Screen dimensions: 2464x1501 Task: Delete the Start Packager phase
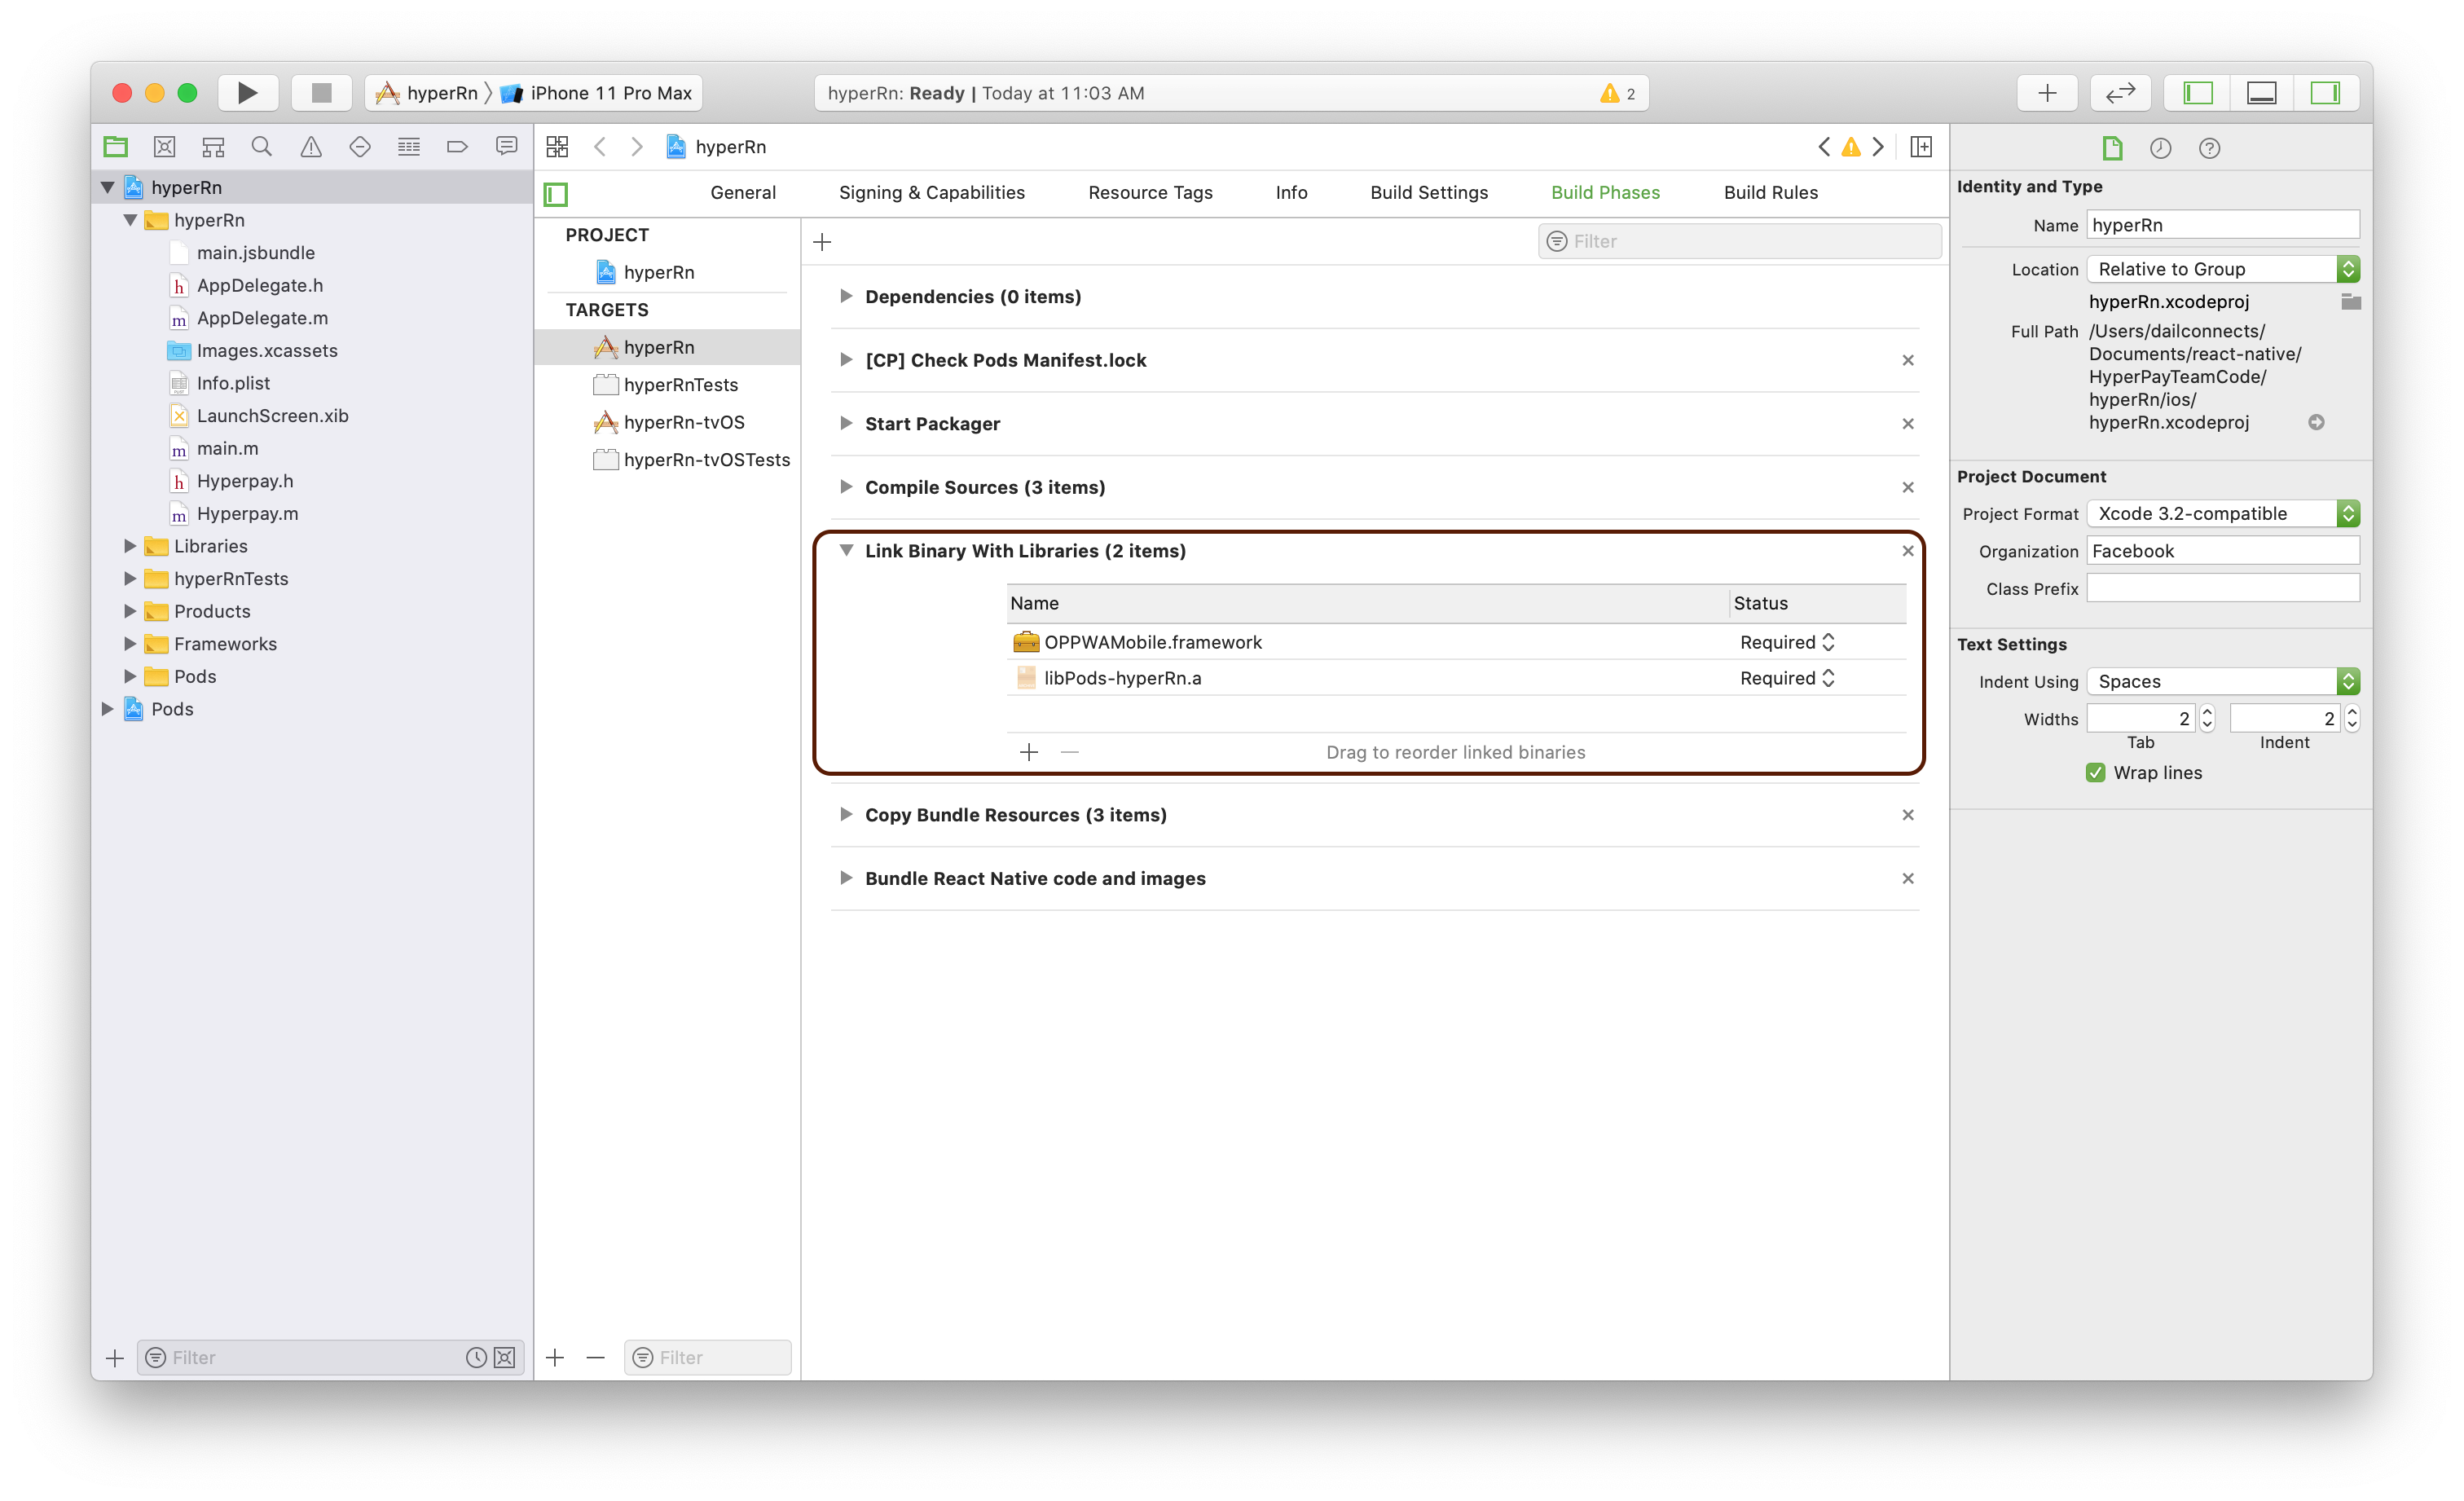click(x=1907, y=423)
